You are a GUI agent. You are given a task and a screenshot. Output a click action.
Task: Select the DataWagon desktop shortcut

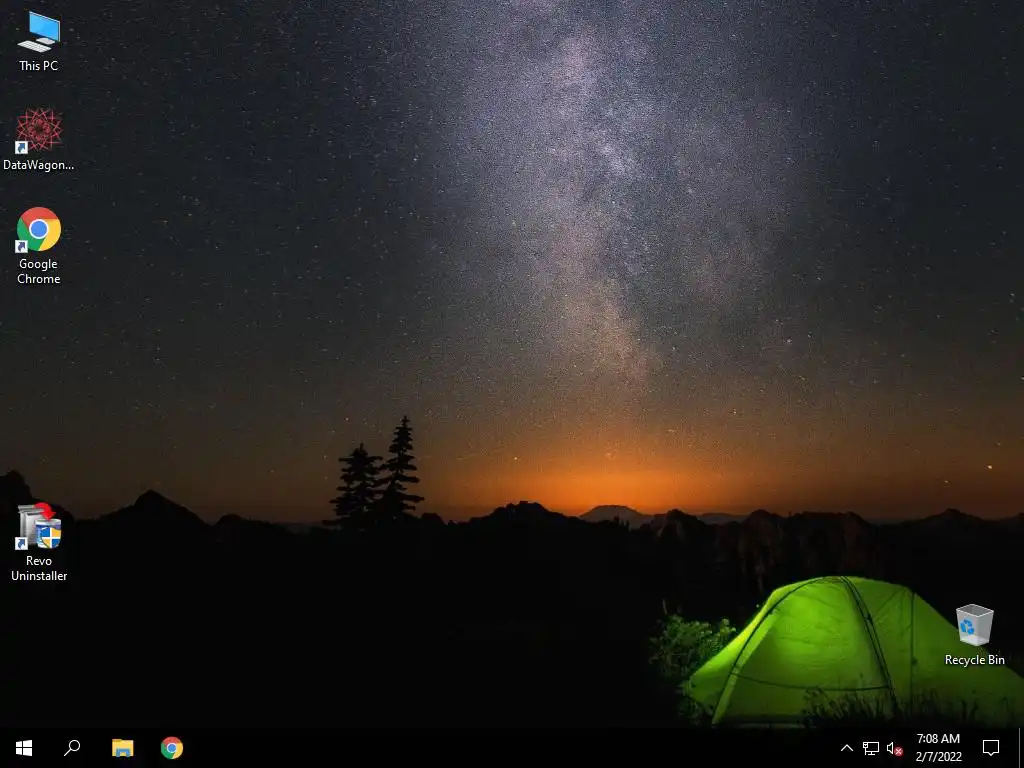(39, 140)
